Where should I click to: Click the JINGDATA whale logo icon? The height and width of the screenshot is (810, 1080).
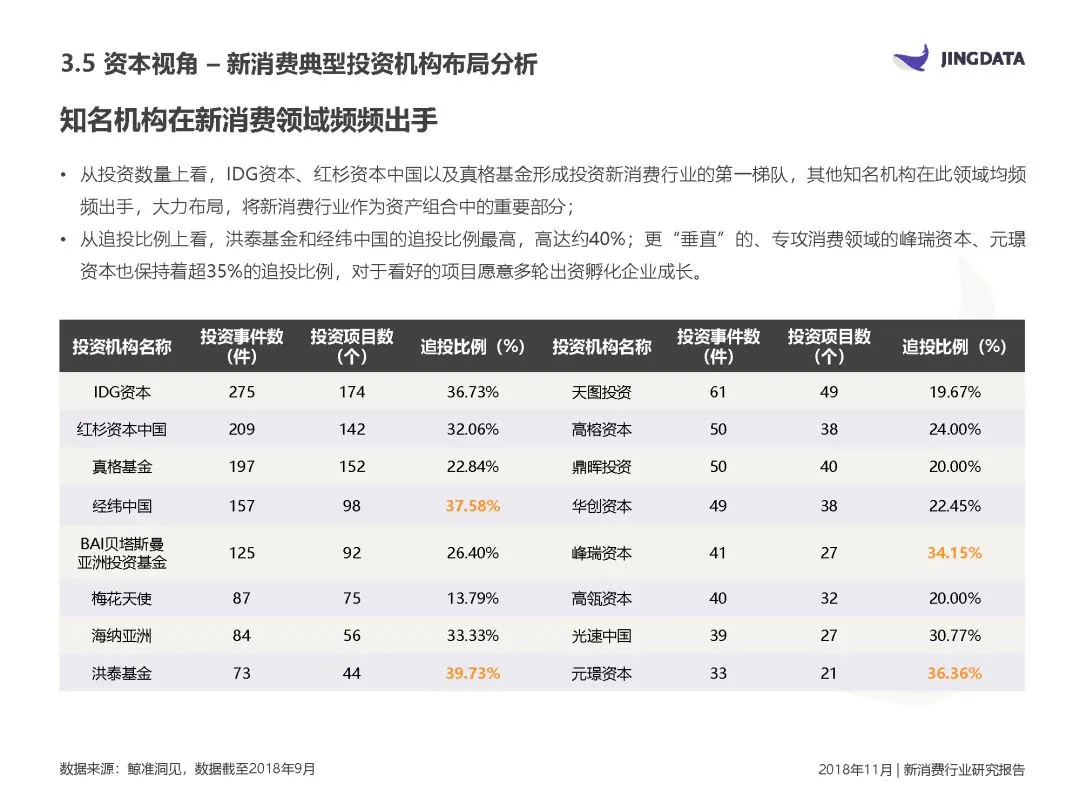pyautogui.click(x=911, y=58)
